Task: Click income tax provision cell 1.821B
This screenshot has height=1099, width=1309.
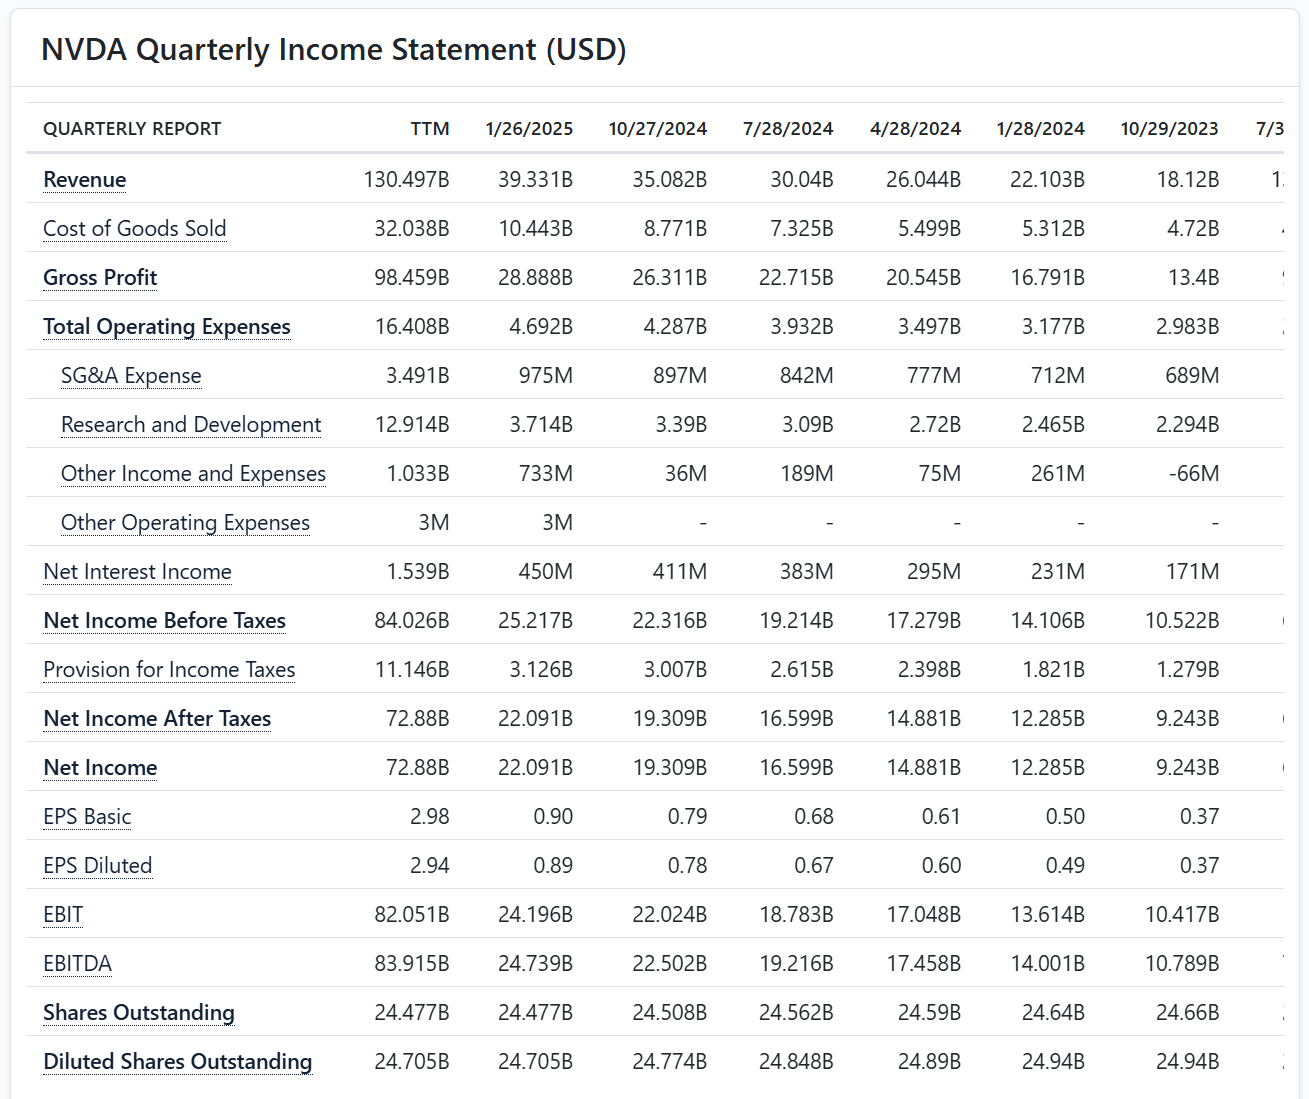Action: point(1053,670)
